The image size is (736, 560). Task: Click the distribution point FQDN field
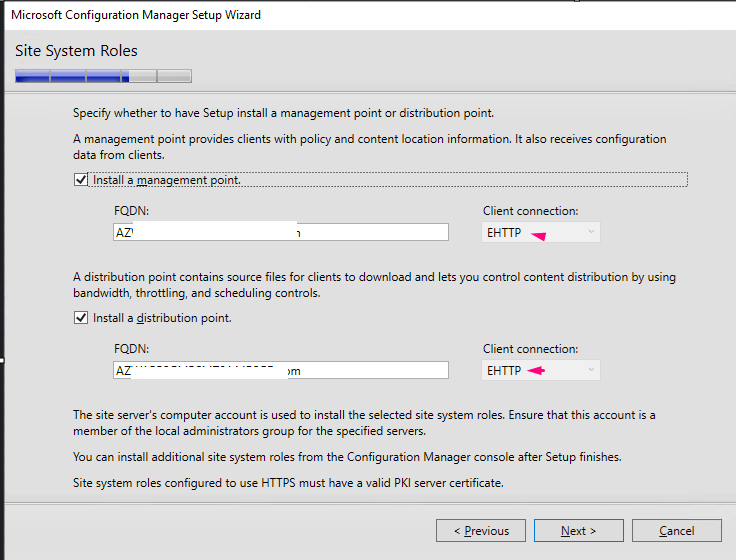pyautogui.click(x=281, y=370)
